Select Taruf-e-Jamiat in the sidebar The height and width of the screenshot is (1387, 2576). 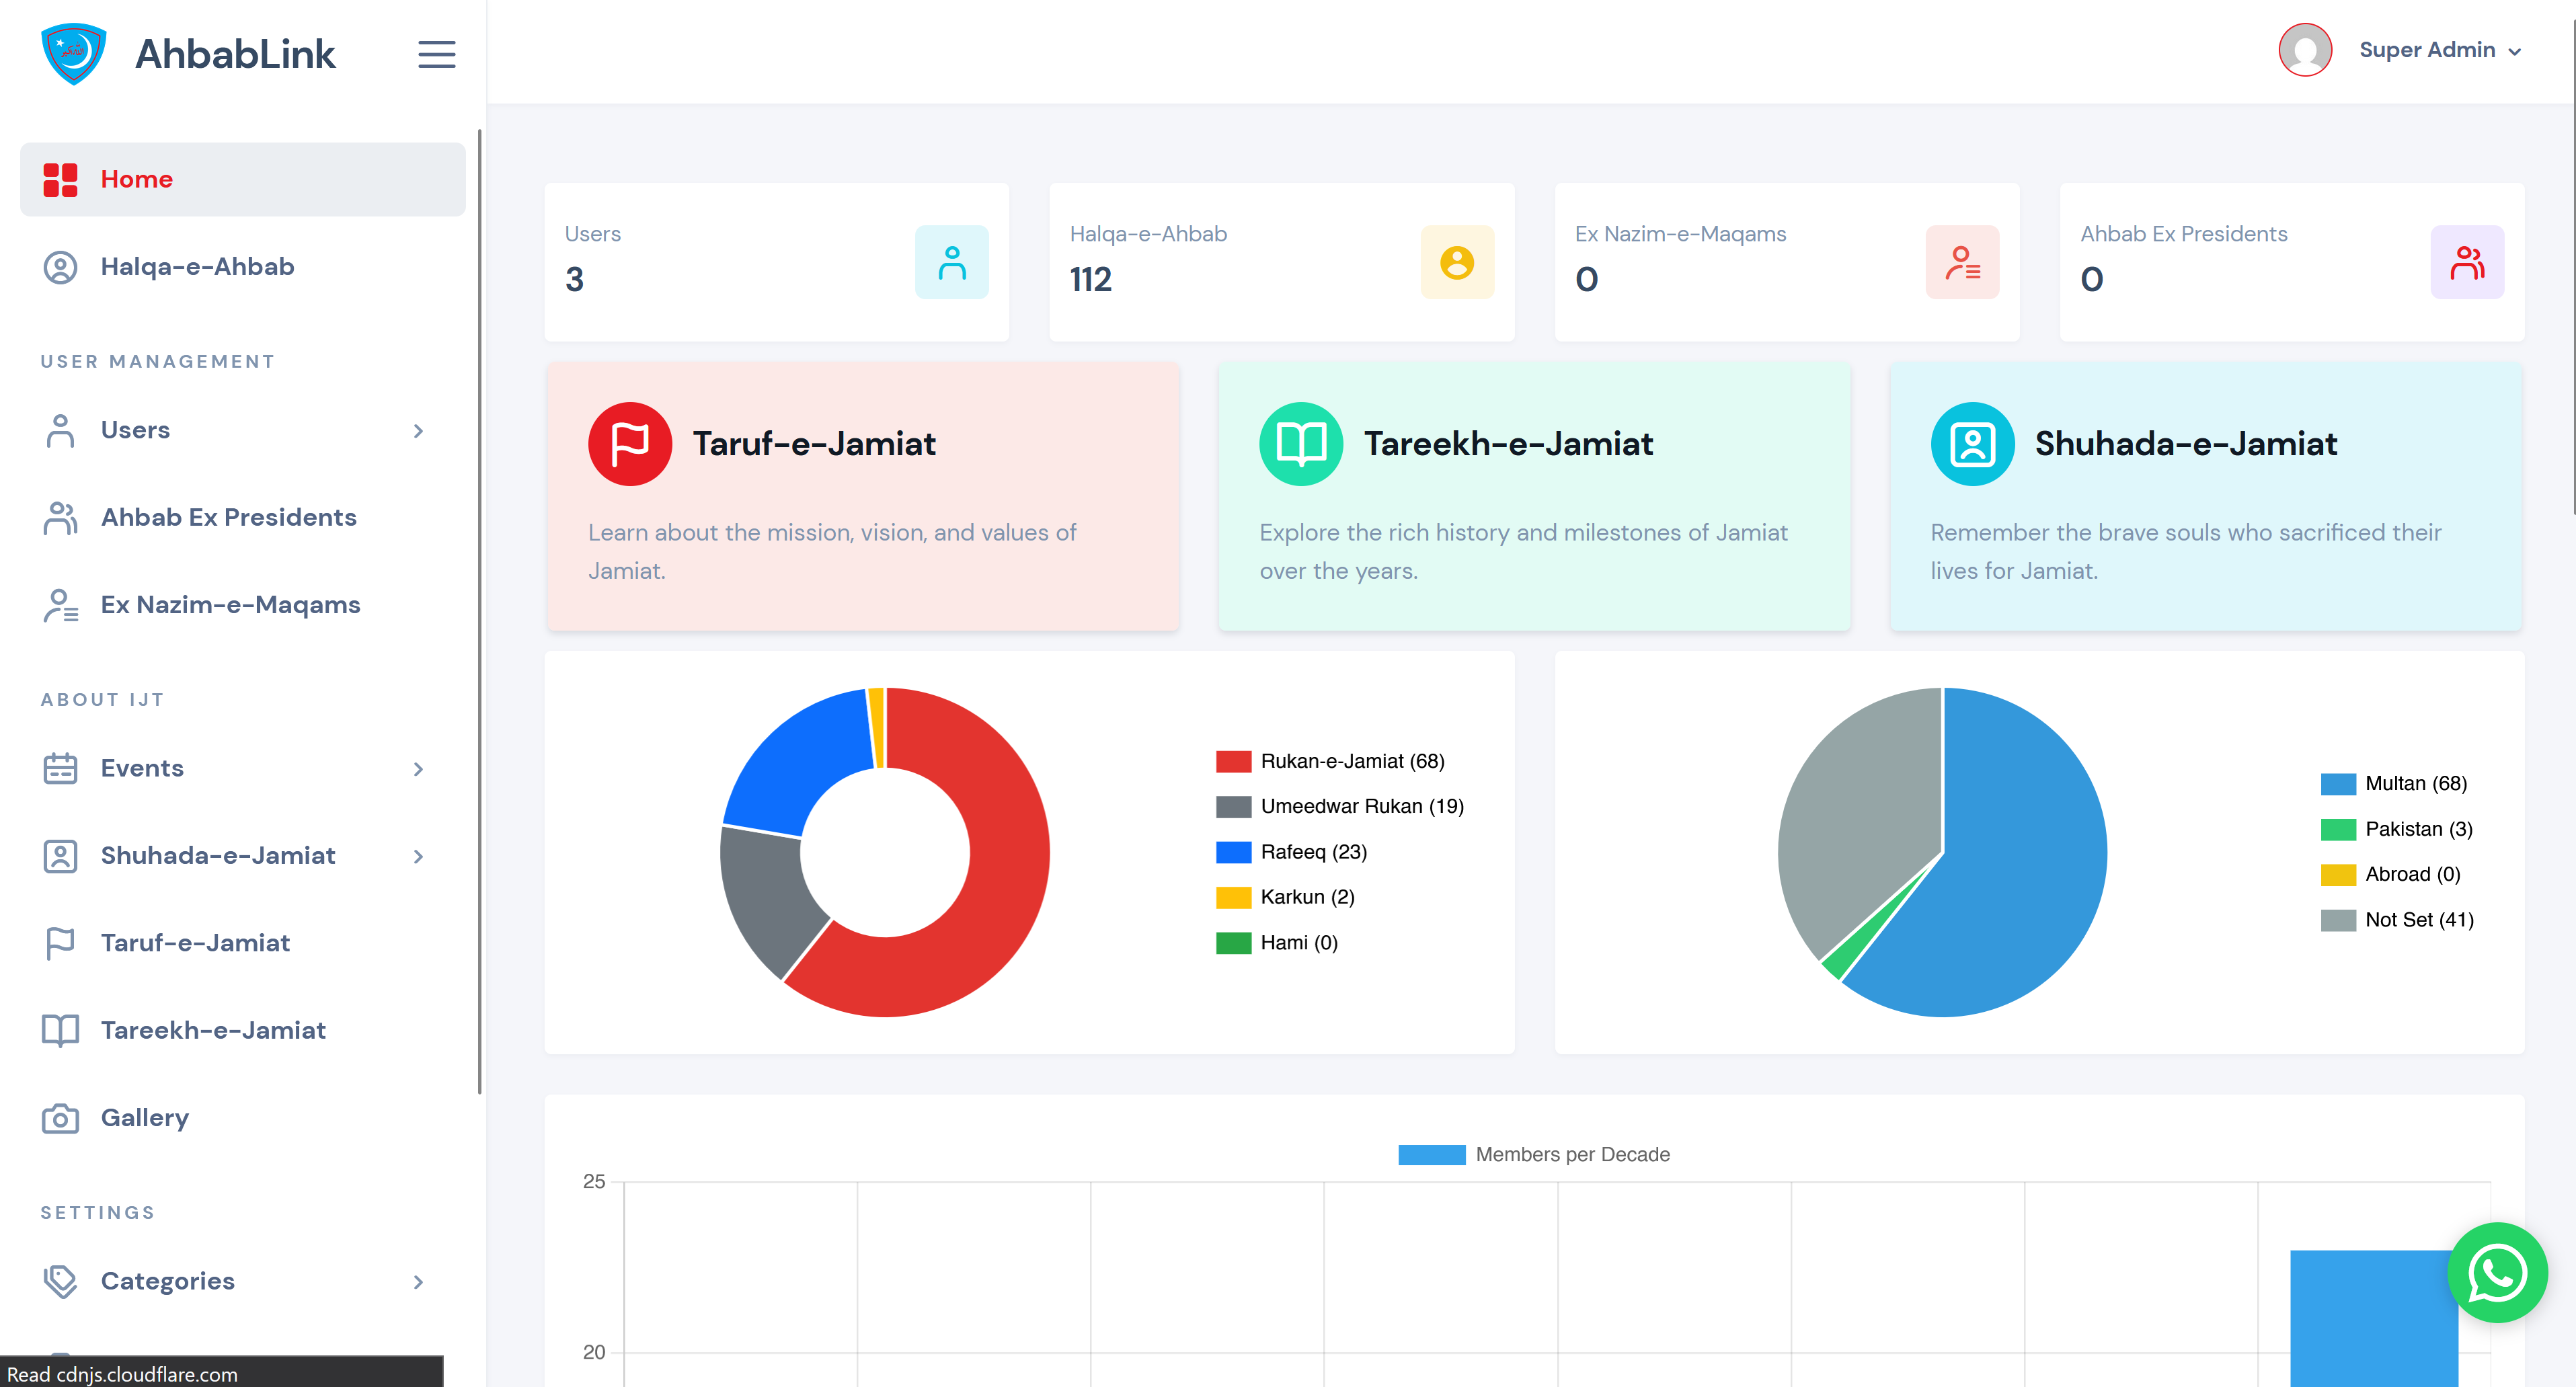(195, 943)
